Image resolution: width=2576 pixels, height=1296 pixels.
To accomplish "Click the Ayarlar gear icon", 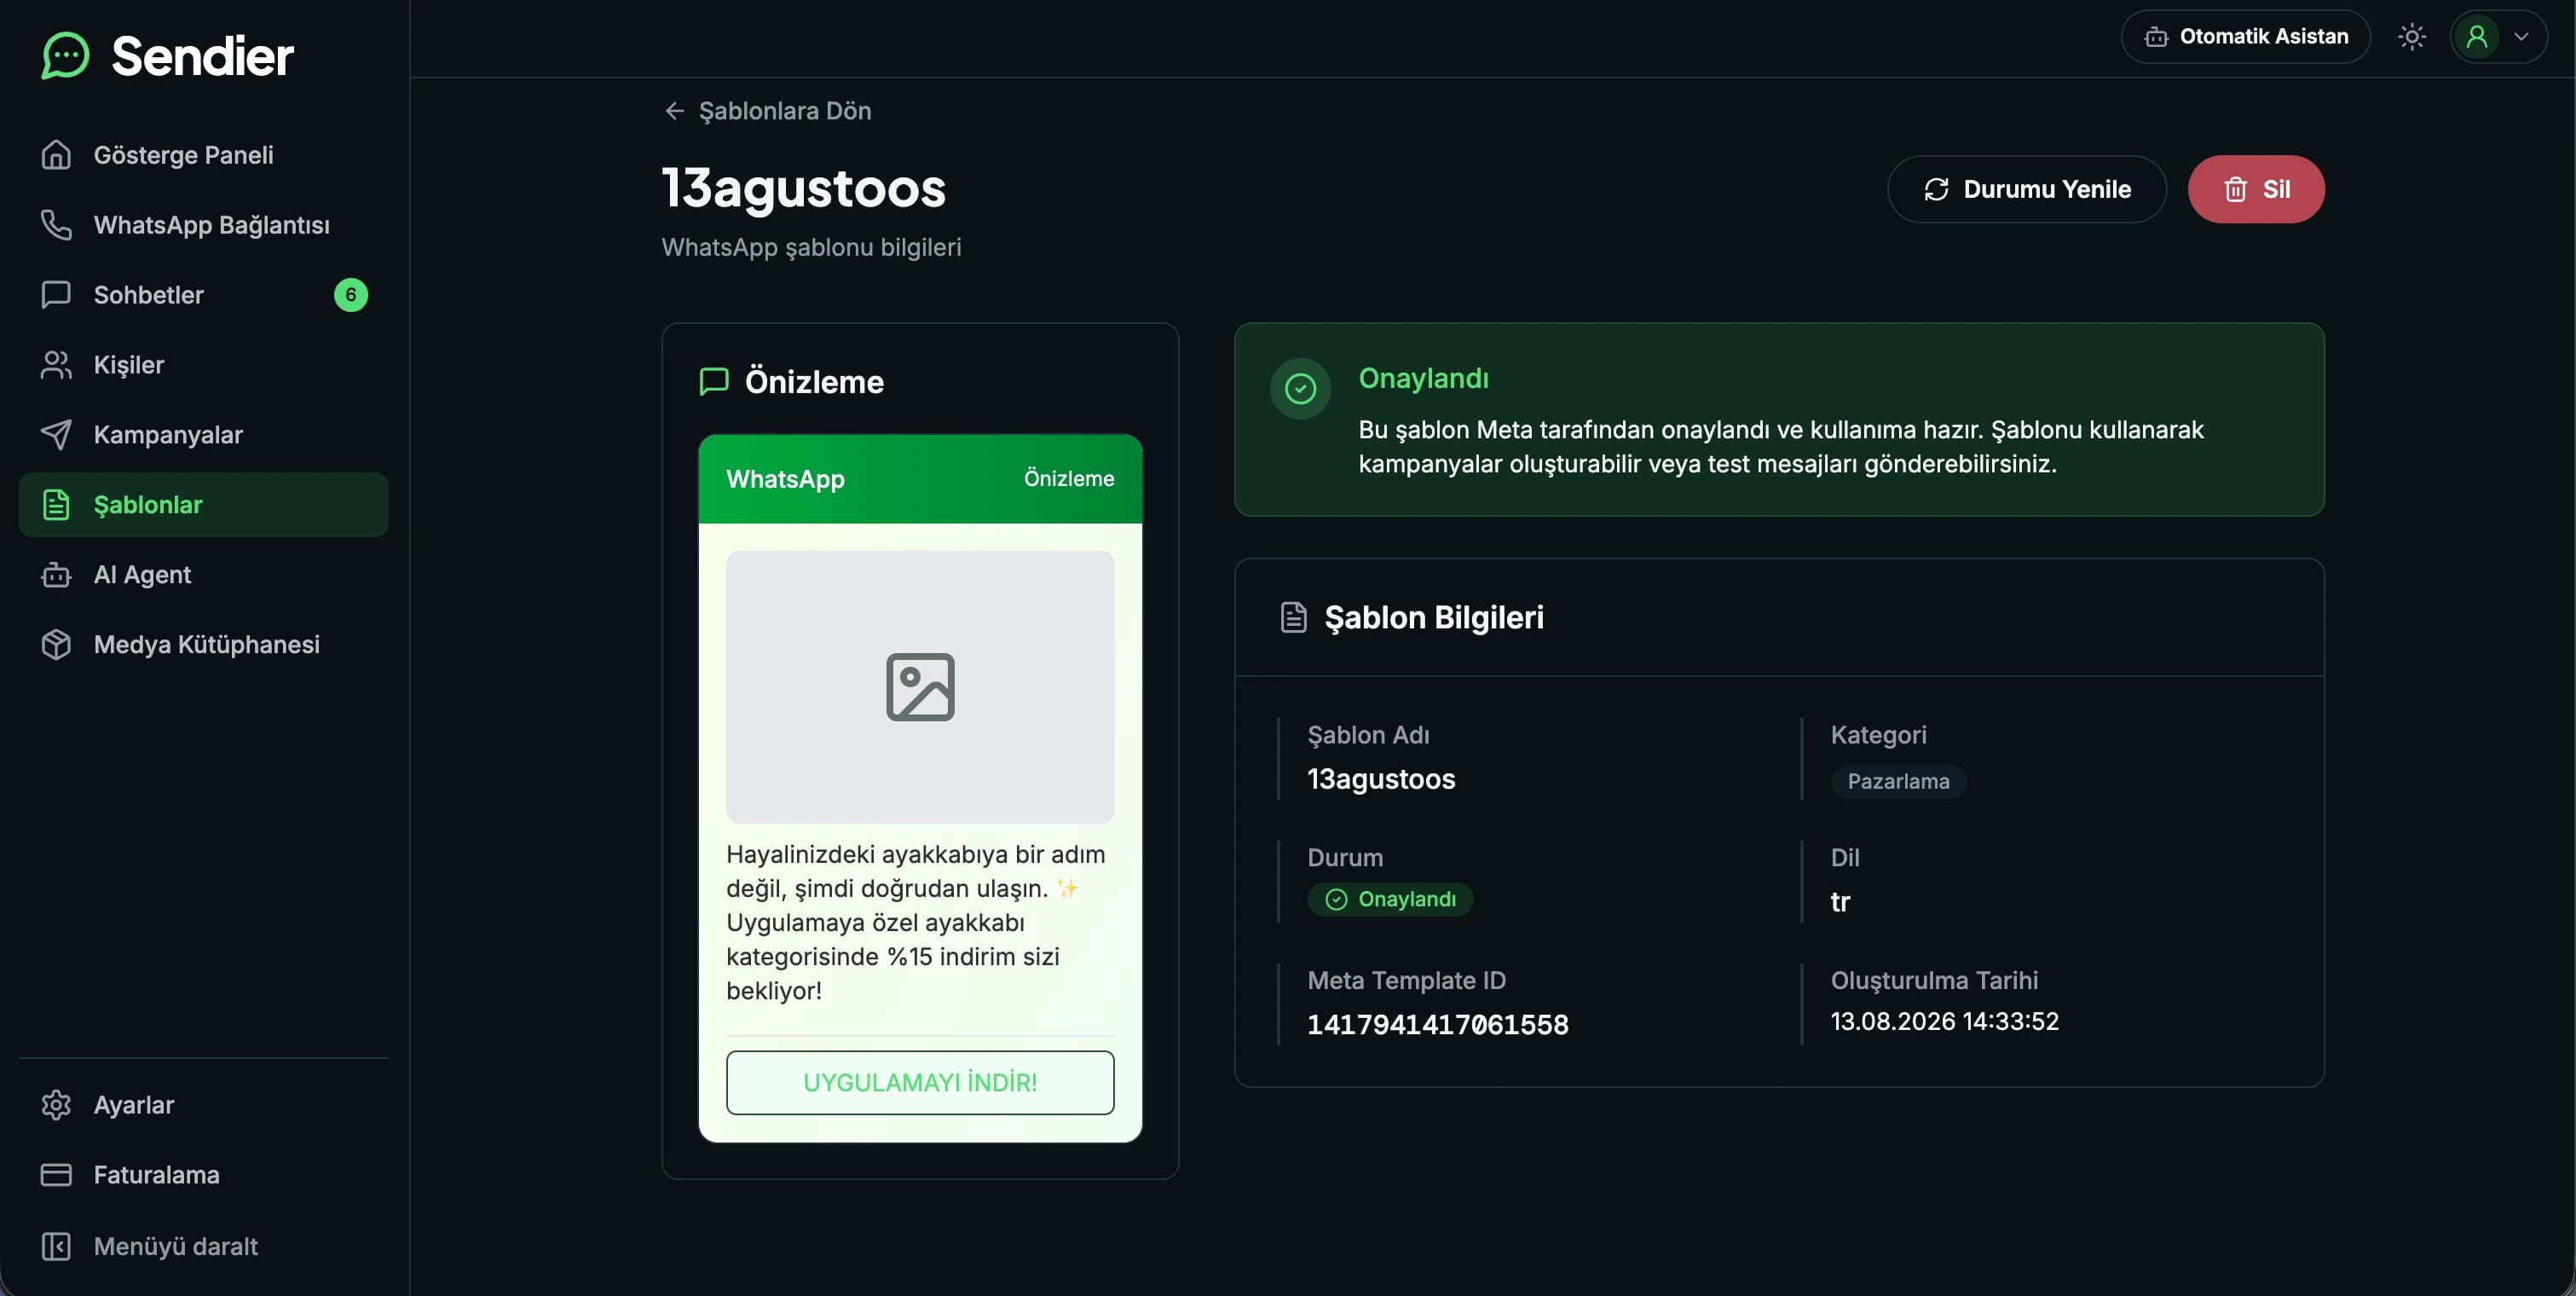I will (56, 1105).
